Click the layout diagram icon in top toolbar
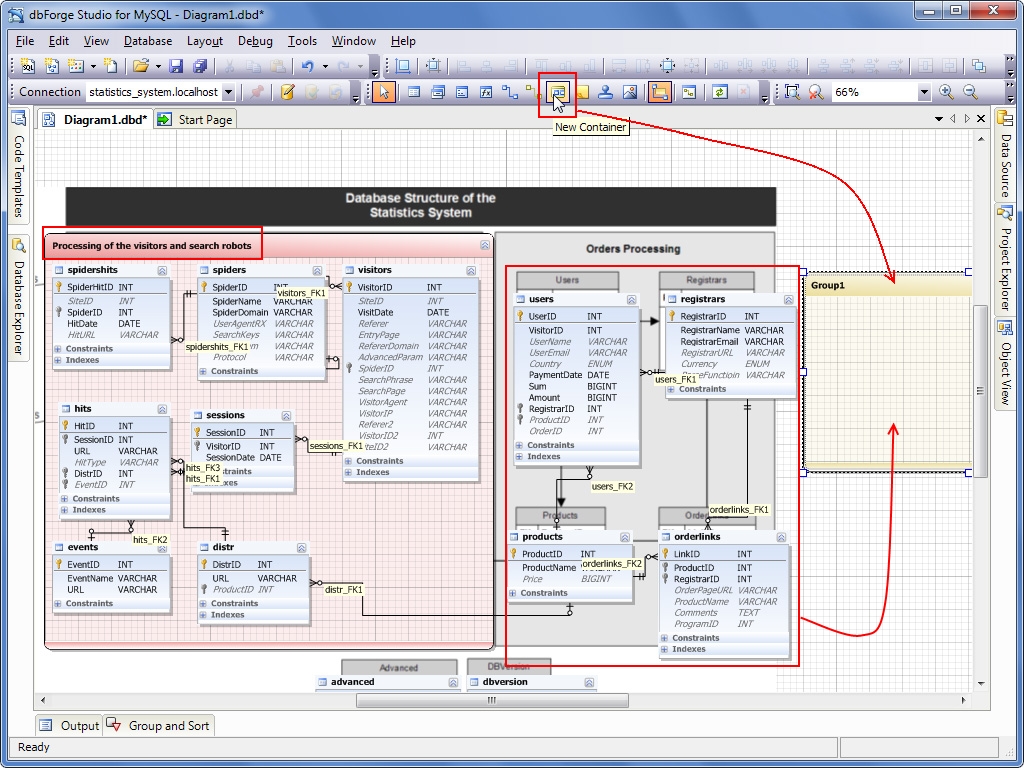Screen dimensions: 1024x768 [x=403, y=65]
